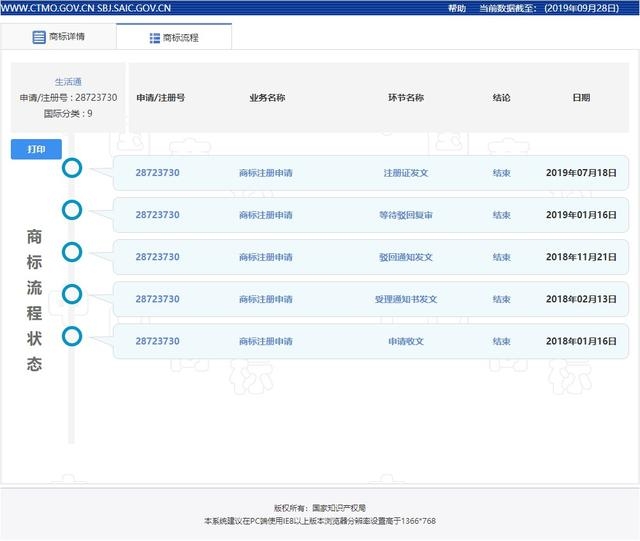Click 商标注册申请 in the 2019年07月18日 row
The image size is (640, 541).
266,173
